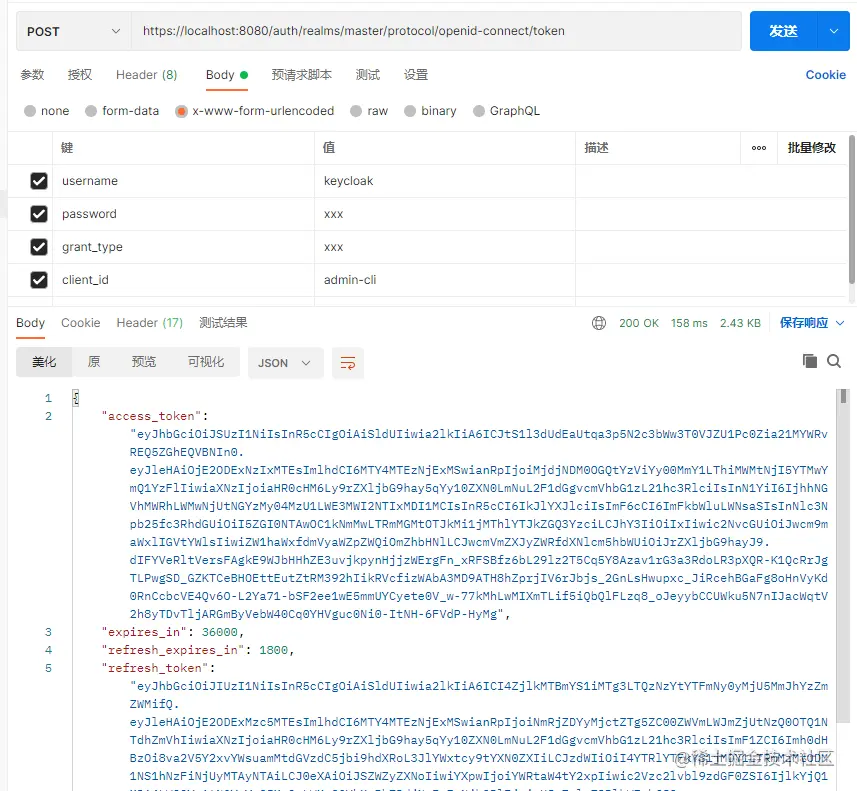Switch to request Header (8) tab

[146, 75]
